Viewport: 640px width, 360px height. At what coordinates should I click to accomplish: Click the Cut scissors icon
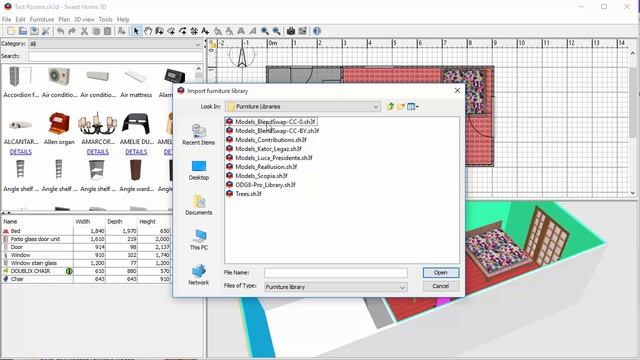tap(84, 31)
